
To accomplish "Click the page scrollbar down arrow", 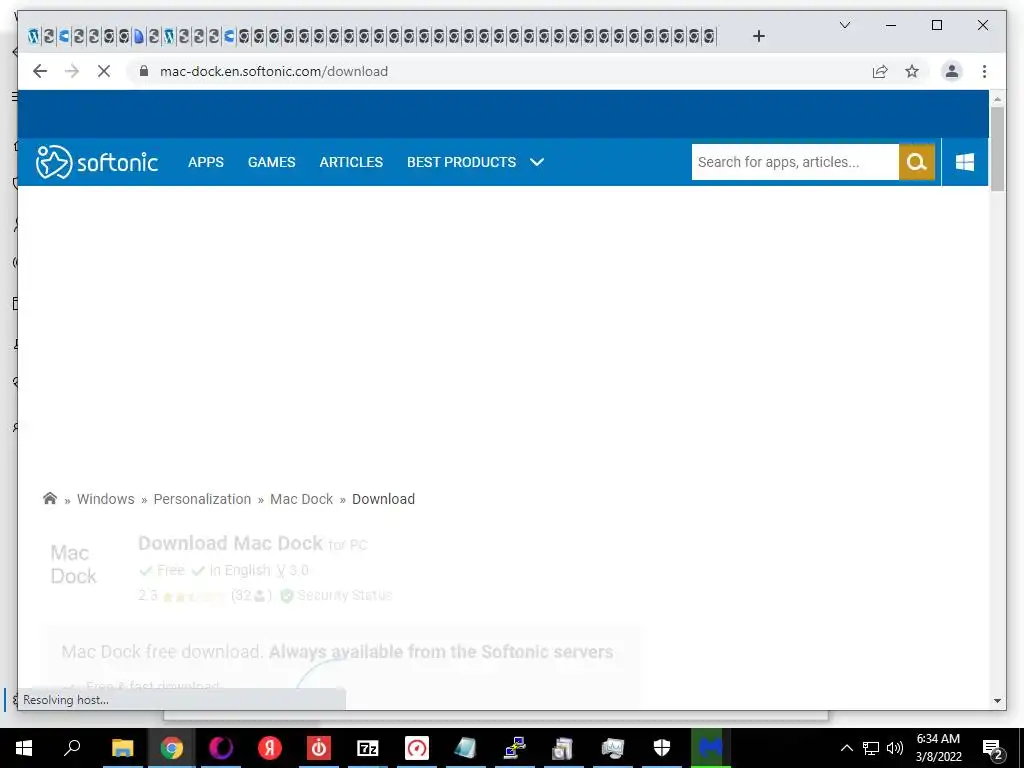I will pos(997,701).
